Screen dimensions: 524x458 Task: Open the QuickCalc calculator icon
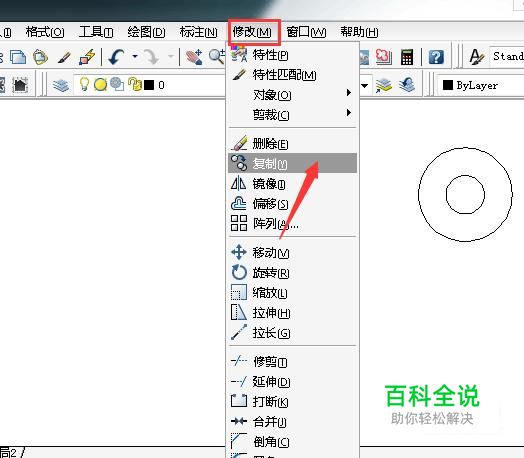(407, 57)
